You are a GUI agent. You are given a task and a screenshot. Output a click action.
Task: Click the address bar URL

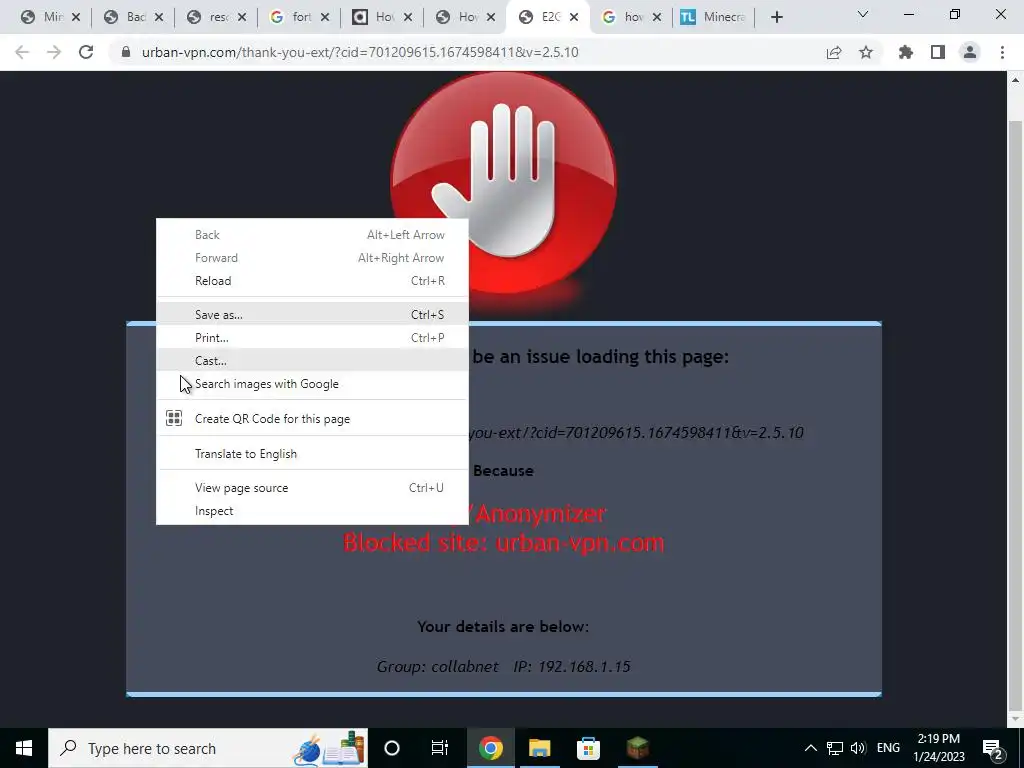pos(360,52)
